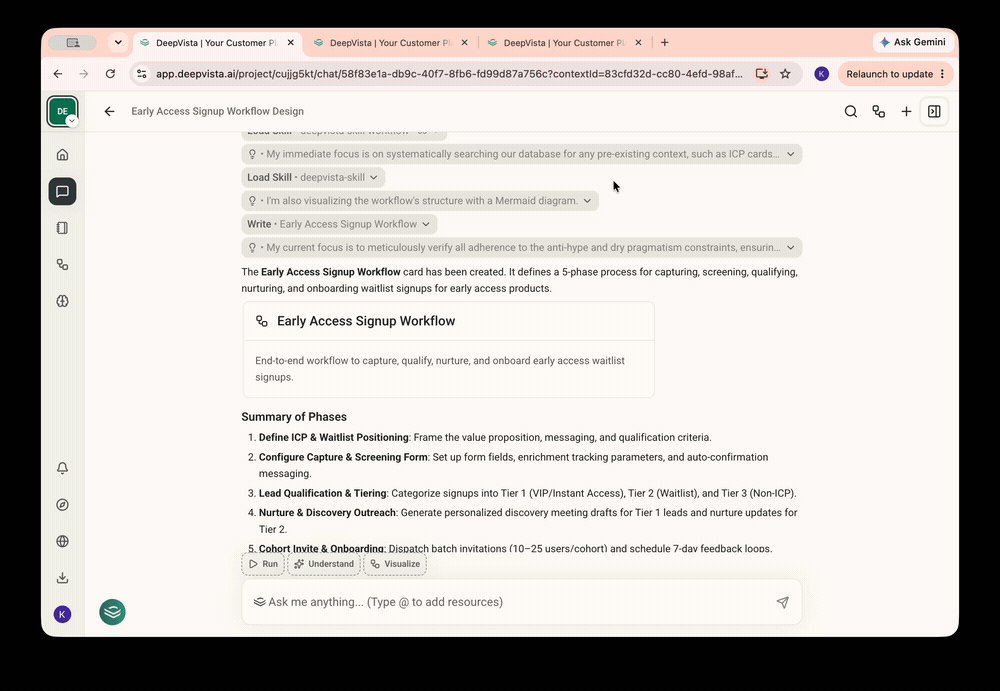1000x691 pixels.
Task: Open Chrome menu three dots
Action: point(943,74)
